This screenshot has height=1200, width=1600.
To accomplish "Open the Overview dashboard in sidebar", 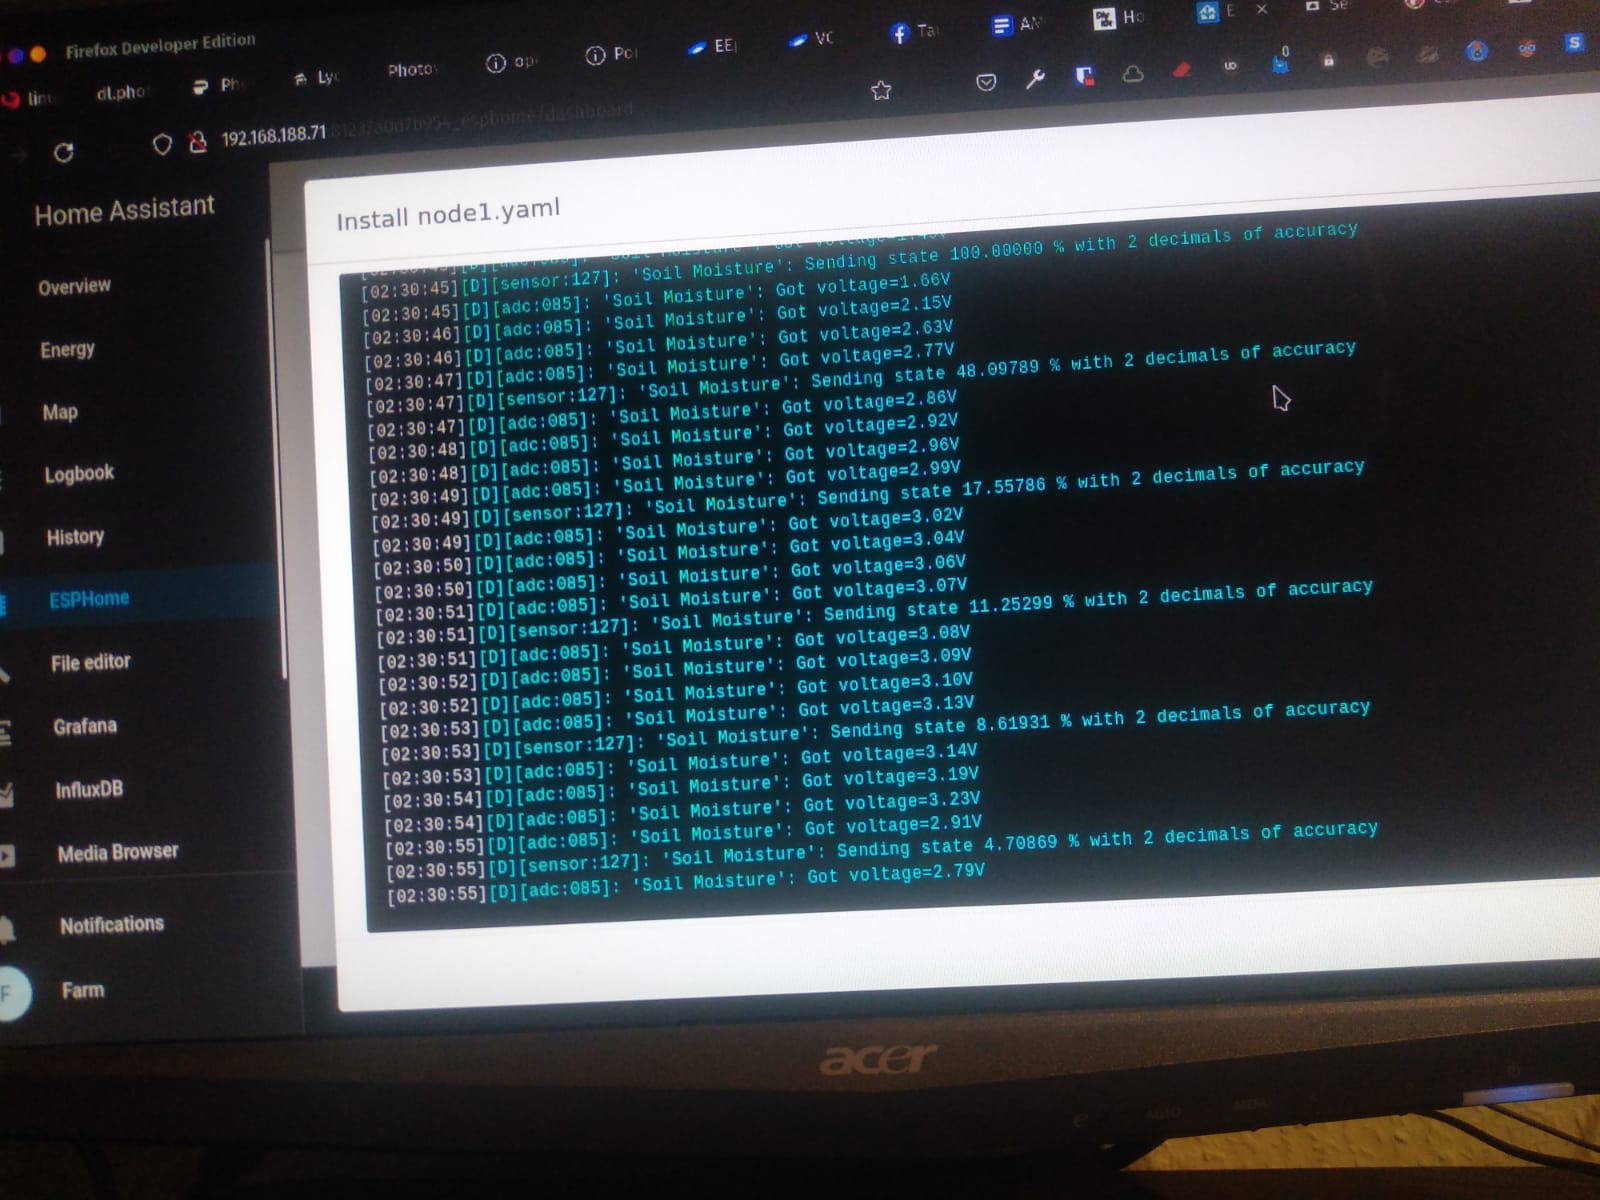I will point(75,287).
